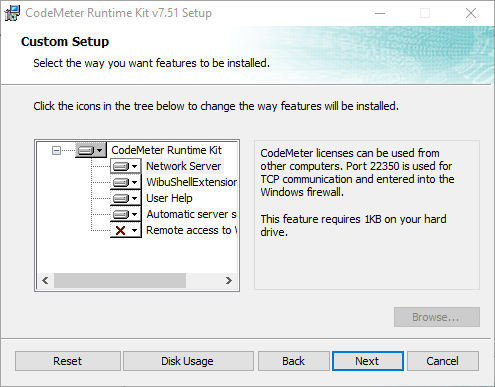Go Back to previous setup step

293,361
